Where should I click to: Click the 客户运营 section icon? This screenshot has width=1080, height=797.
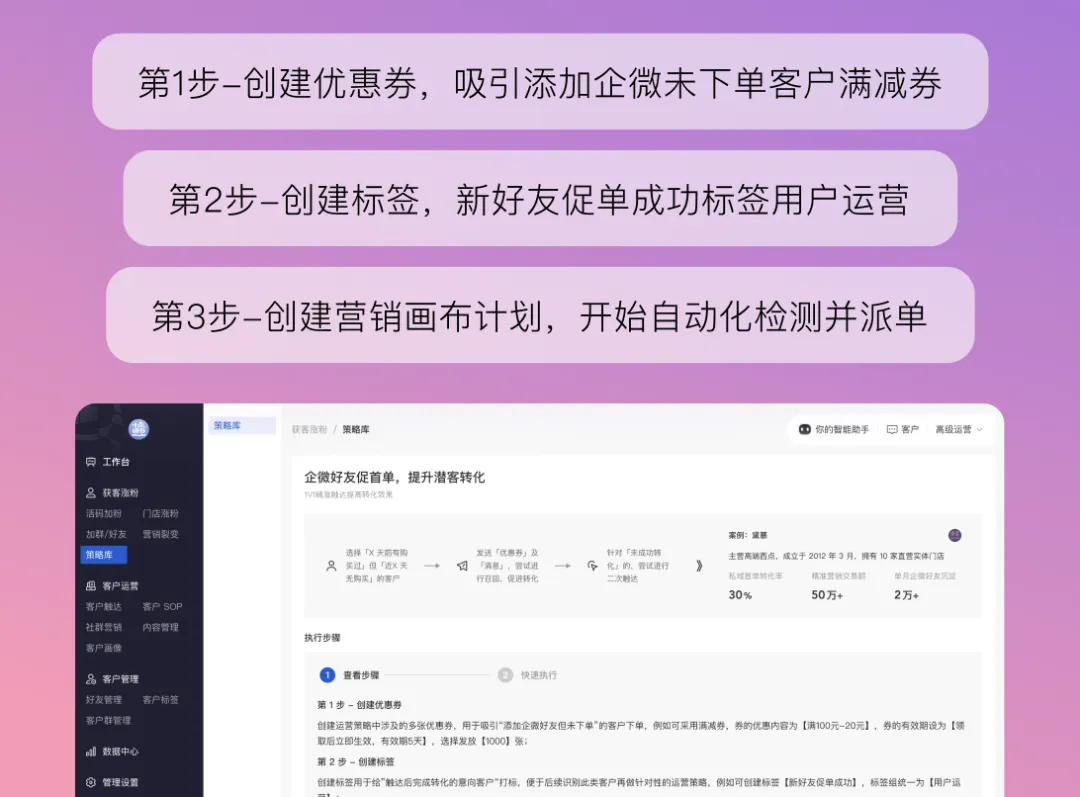click(91, 586)
